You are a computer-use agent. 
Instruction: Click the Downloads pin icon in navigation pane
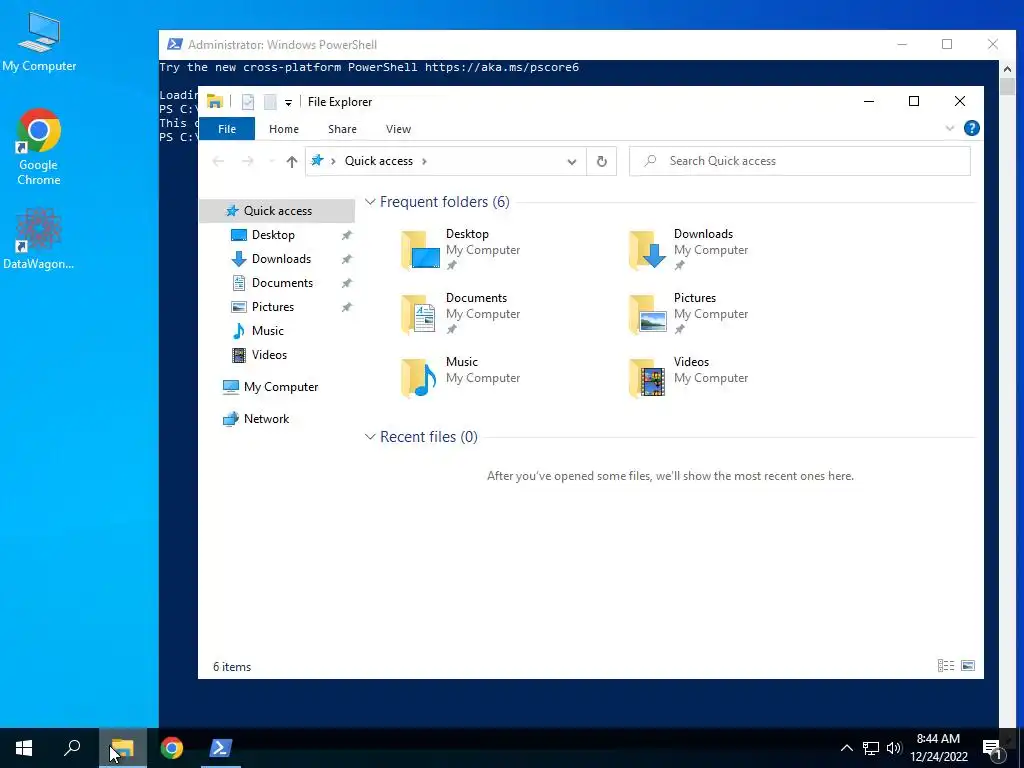[x=347, y=259]
